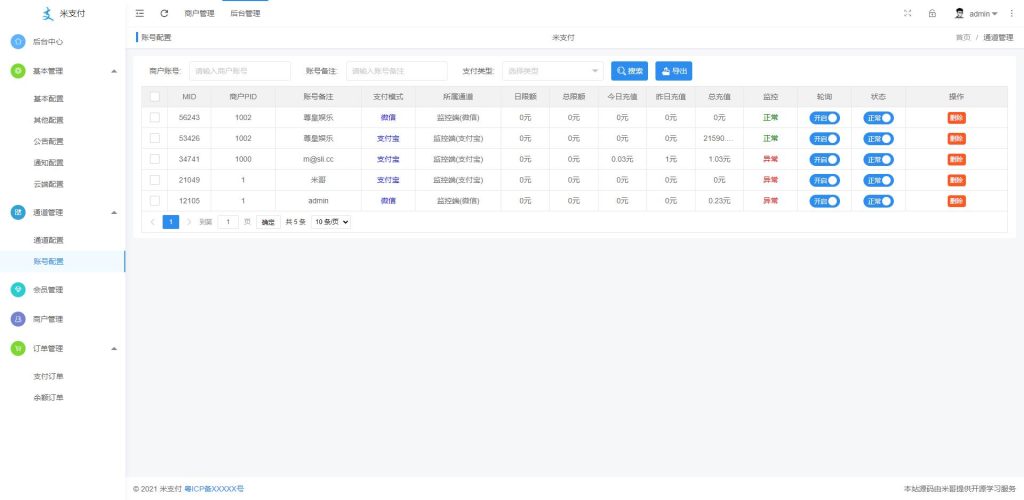Click the lock screen icon in header
This screenshot has width=1024, height=500.
[x=932, y=14]
